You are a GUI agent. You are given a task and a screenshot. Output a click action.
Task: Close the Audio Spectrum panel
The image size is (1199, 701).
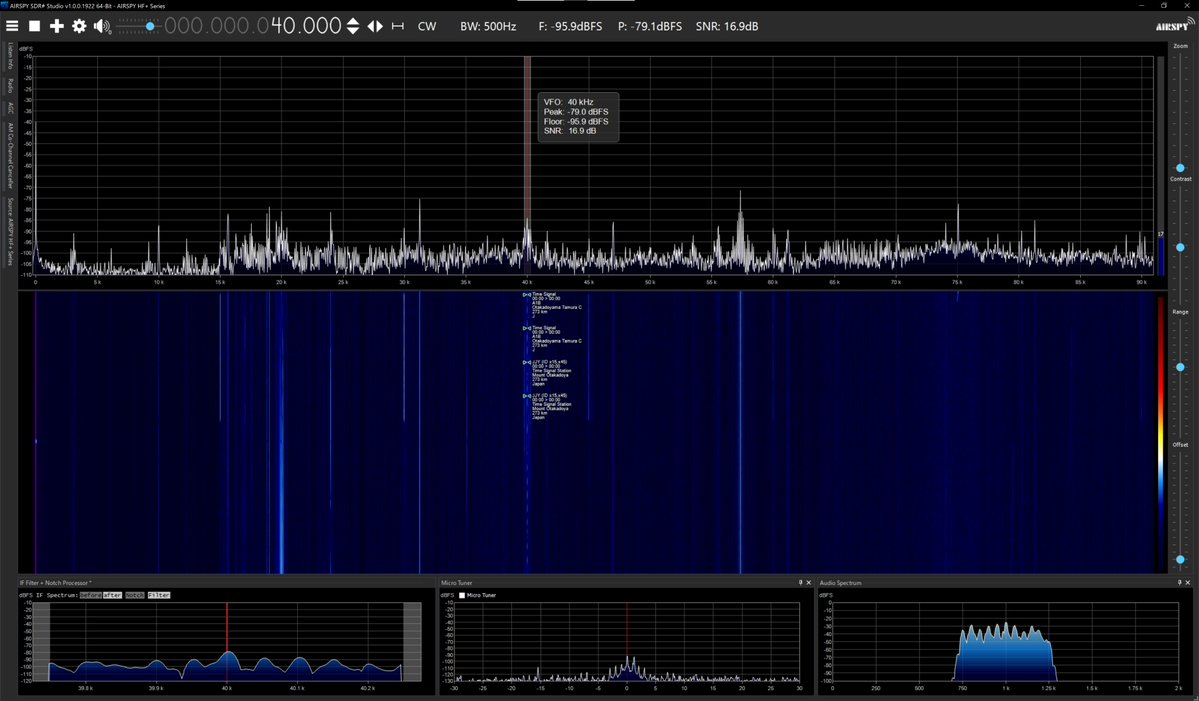1188,583
